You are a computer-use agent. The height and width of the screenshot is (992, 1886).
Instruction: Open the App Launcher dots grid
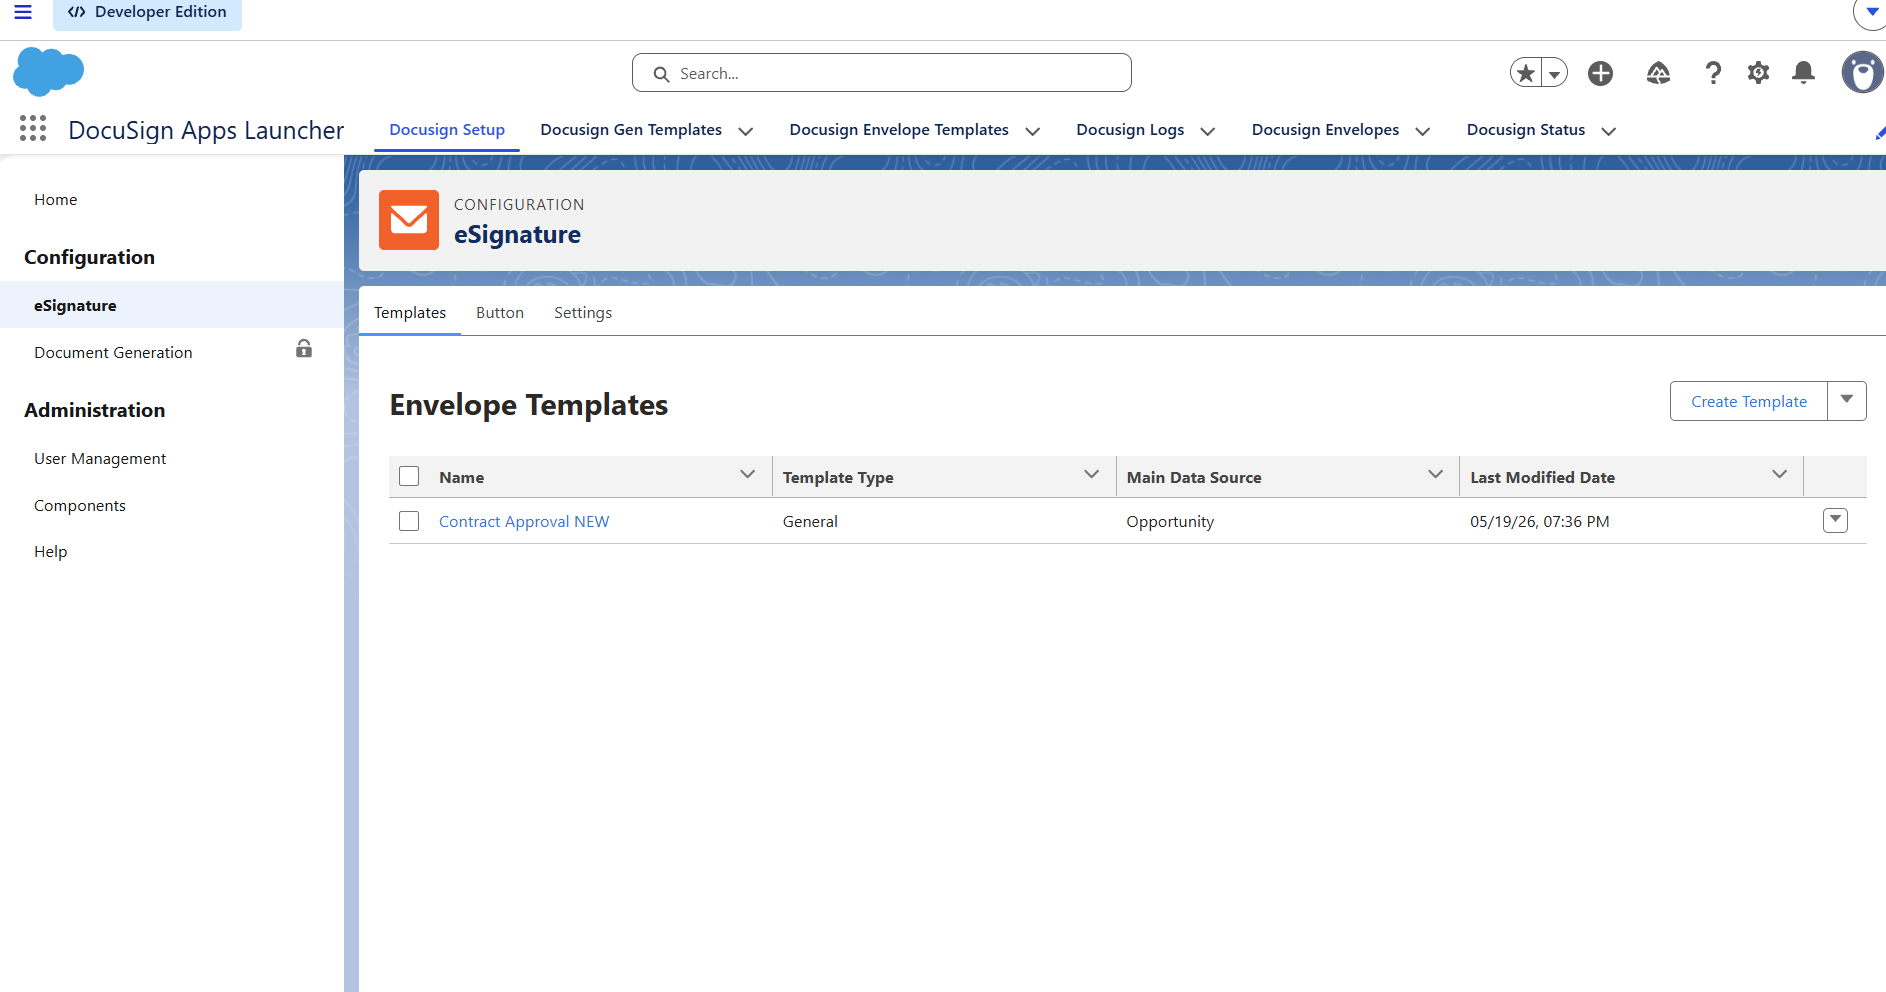33,128
